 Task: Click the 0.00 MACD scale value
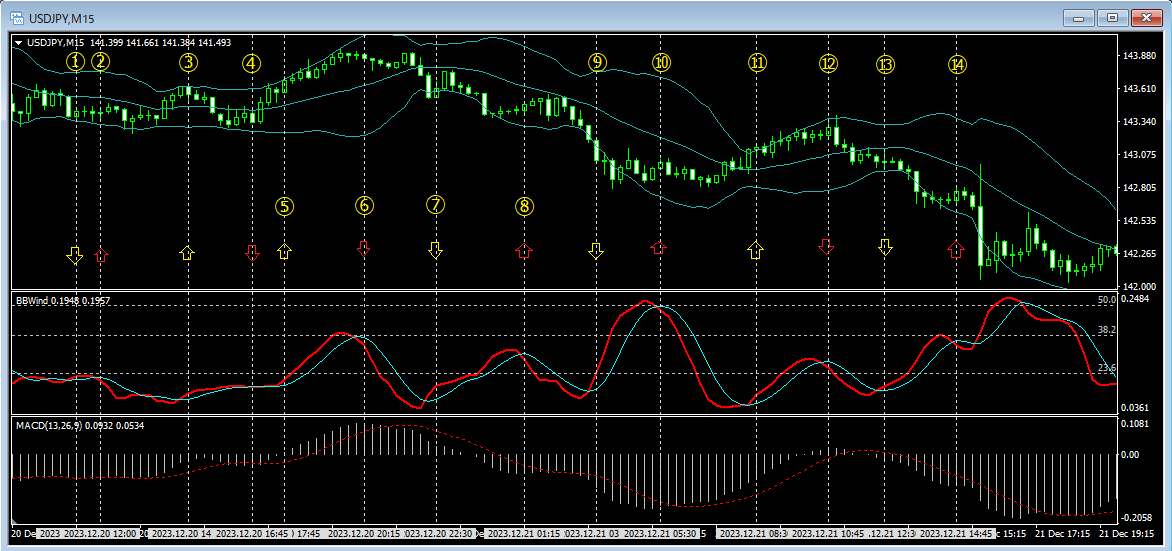pyautogui.click(x=1132, y=454)
